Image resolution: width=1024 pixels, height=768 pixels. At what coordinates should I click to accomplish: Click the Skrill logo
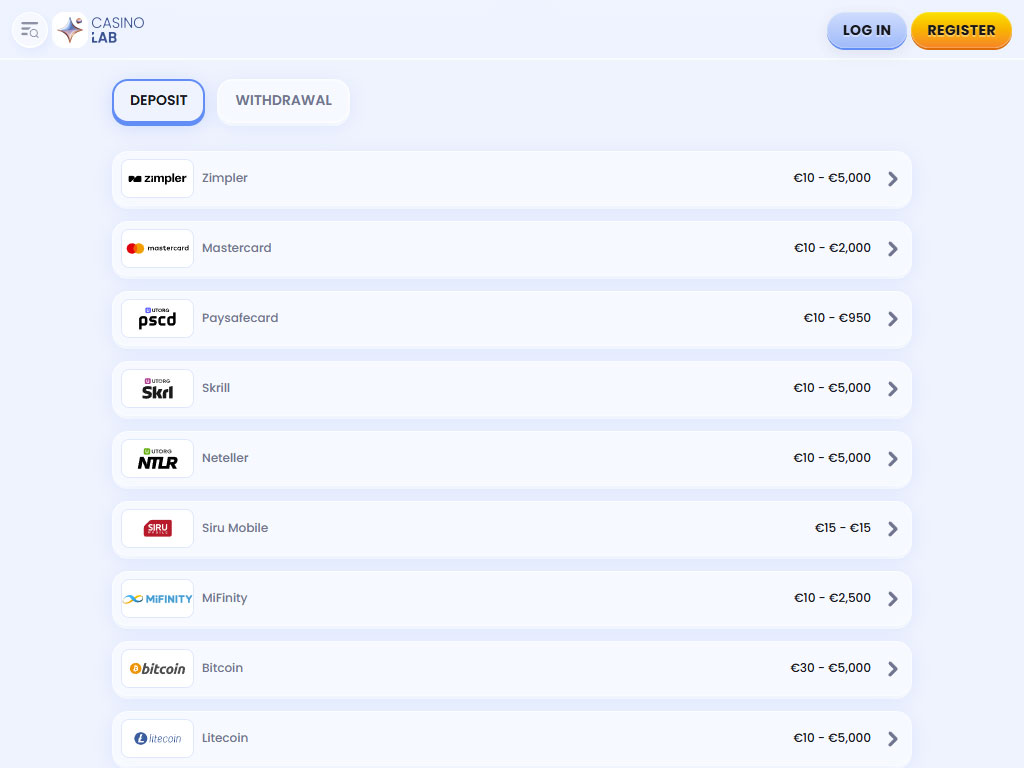tap(157, 389)
